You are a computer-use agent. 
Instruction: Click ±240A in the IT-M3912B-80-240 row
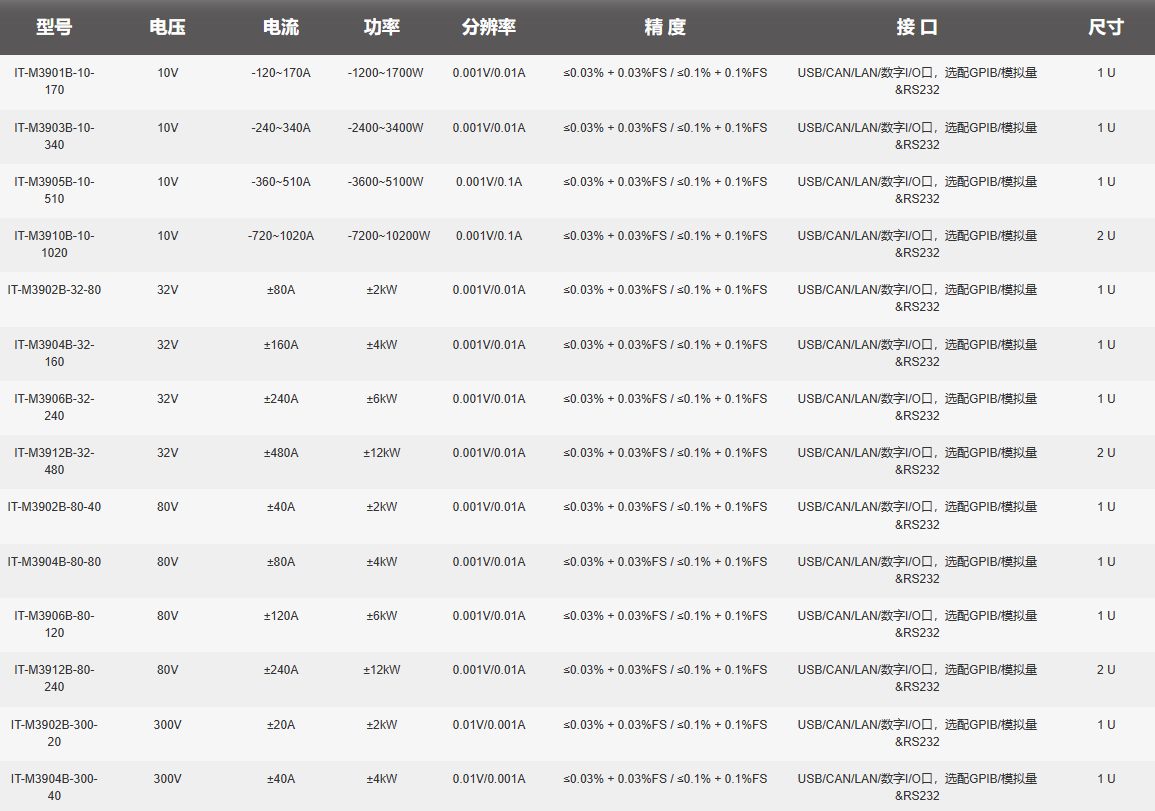281,670
